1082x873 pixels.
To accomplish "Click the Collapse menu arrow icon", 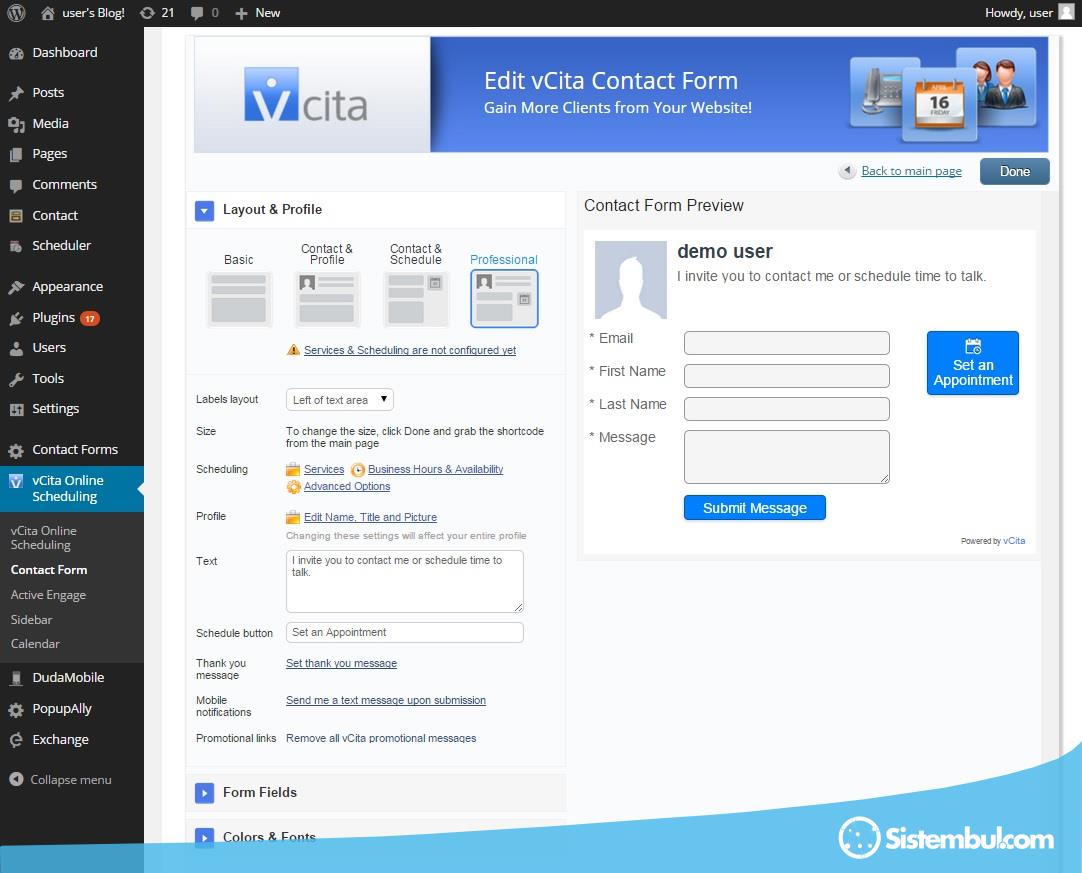I will 17,779.
